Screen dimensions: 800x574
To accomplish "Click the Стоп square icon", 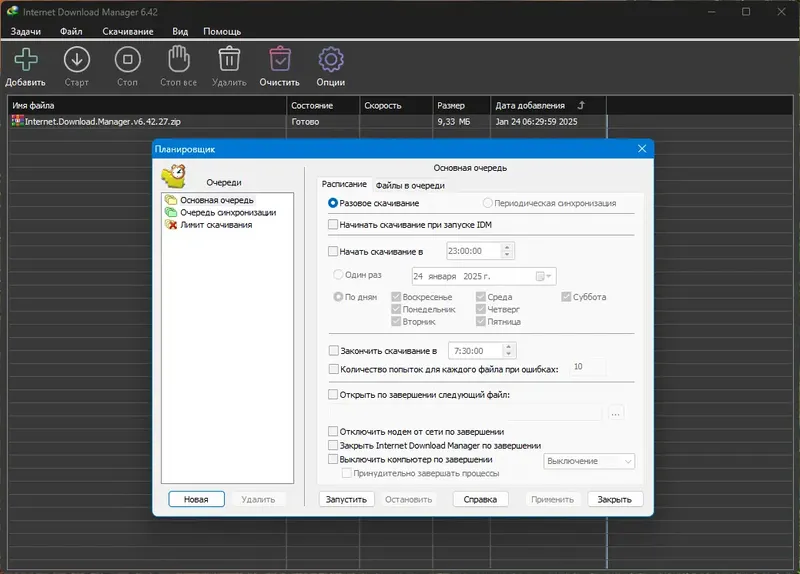I will coord(128,59).
